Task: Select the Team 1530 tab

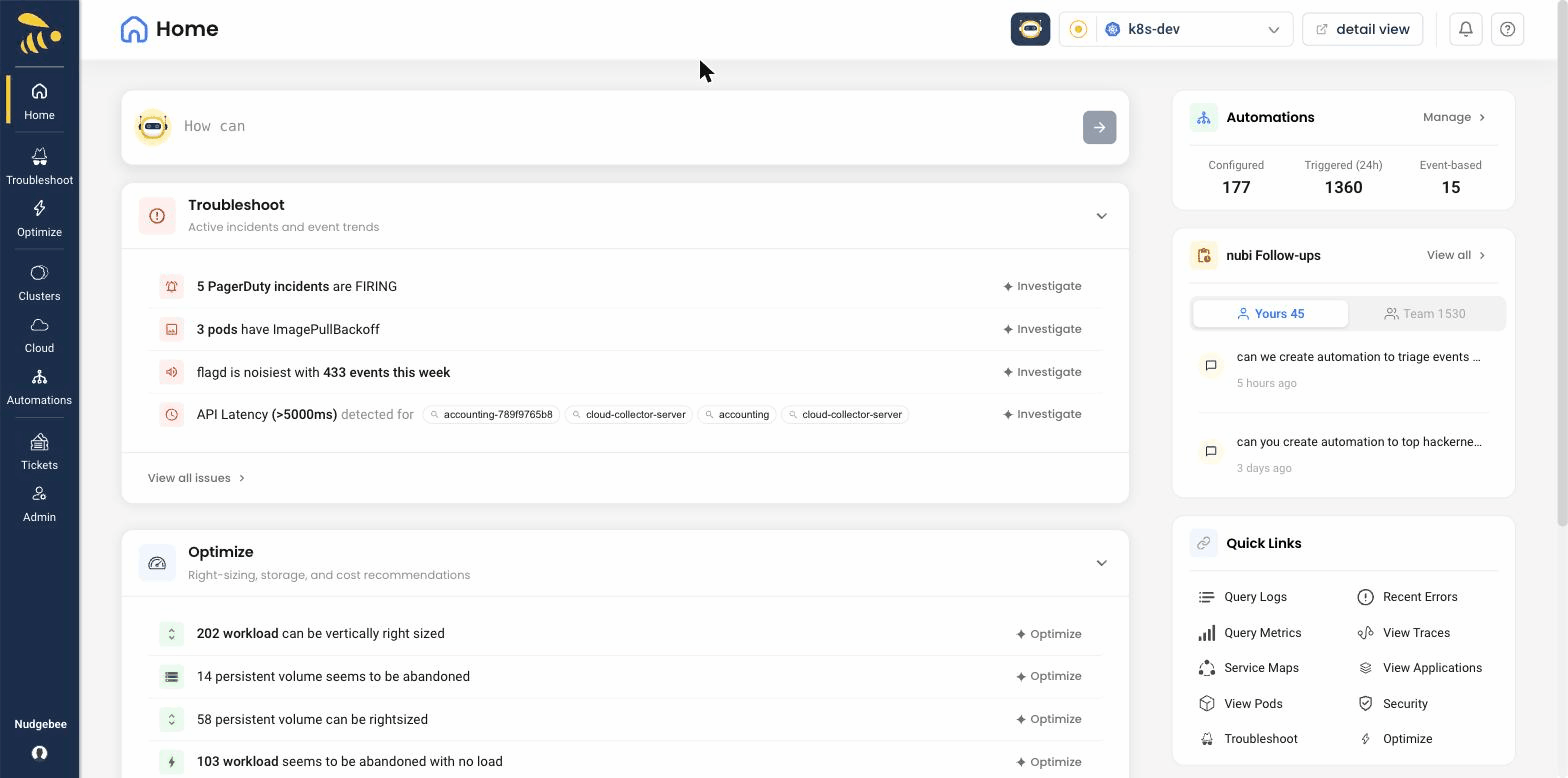Action: pos(1425,314)
